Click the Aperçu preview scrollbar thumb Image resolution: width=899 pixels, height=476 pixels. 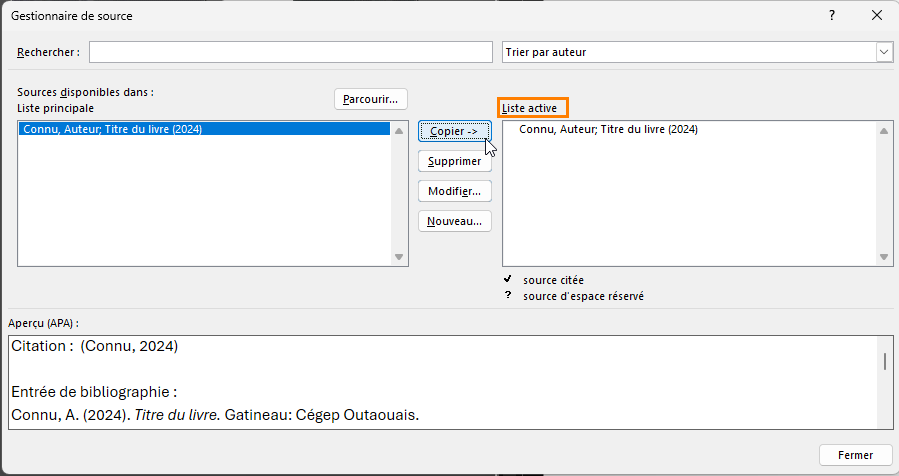[x=884, y=361]
